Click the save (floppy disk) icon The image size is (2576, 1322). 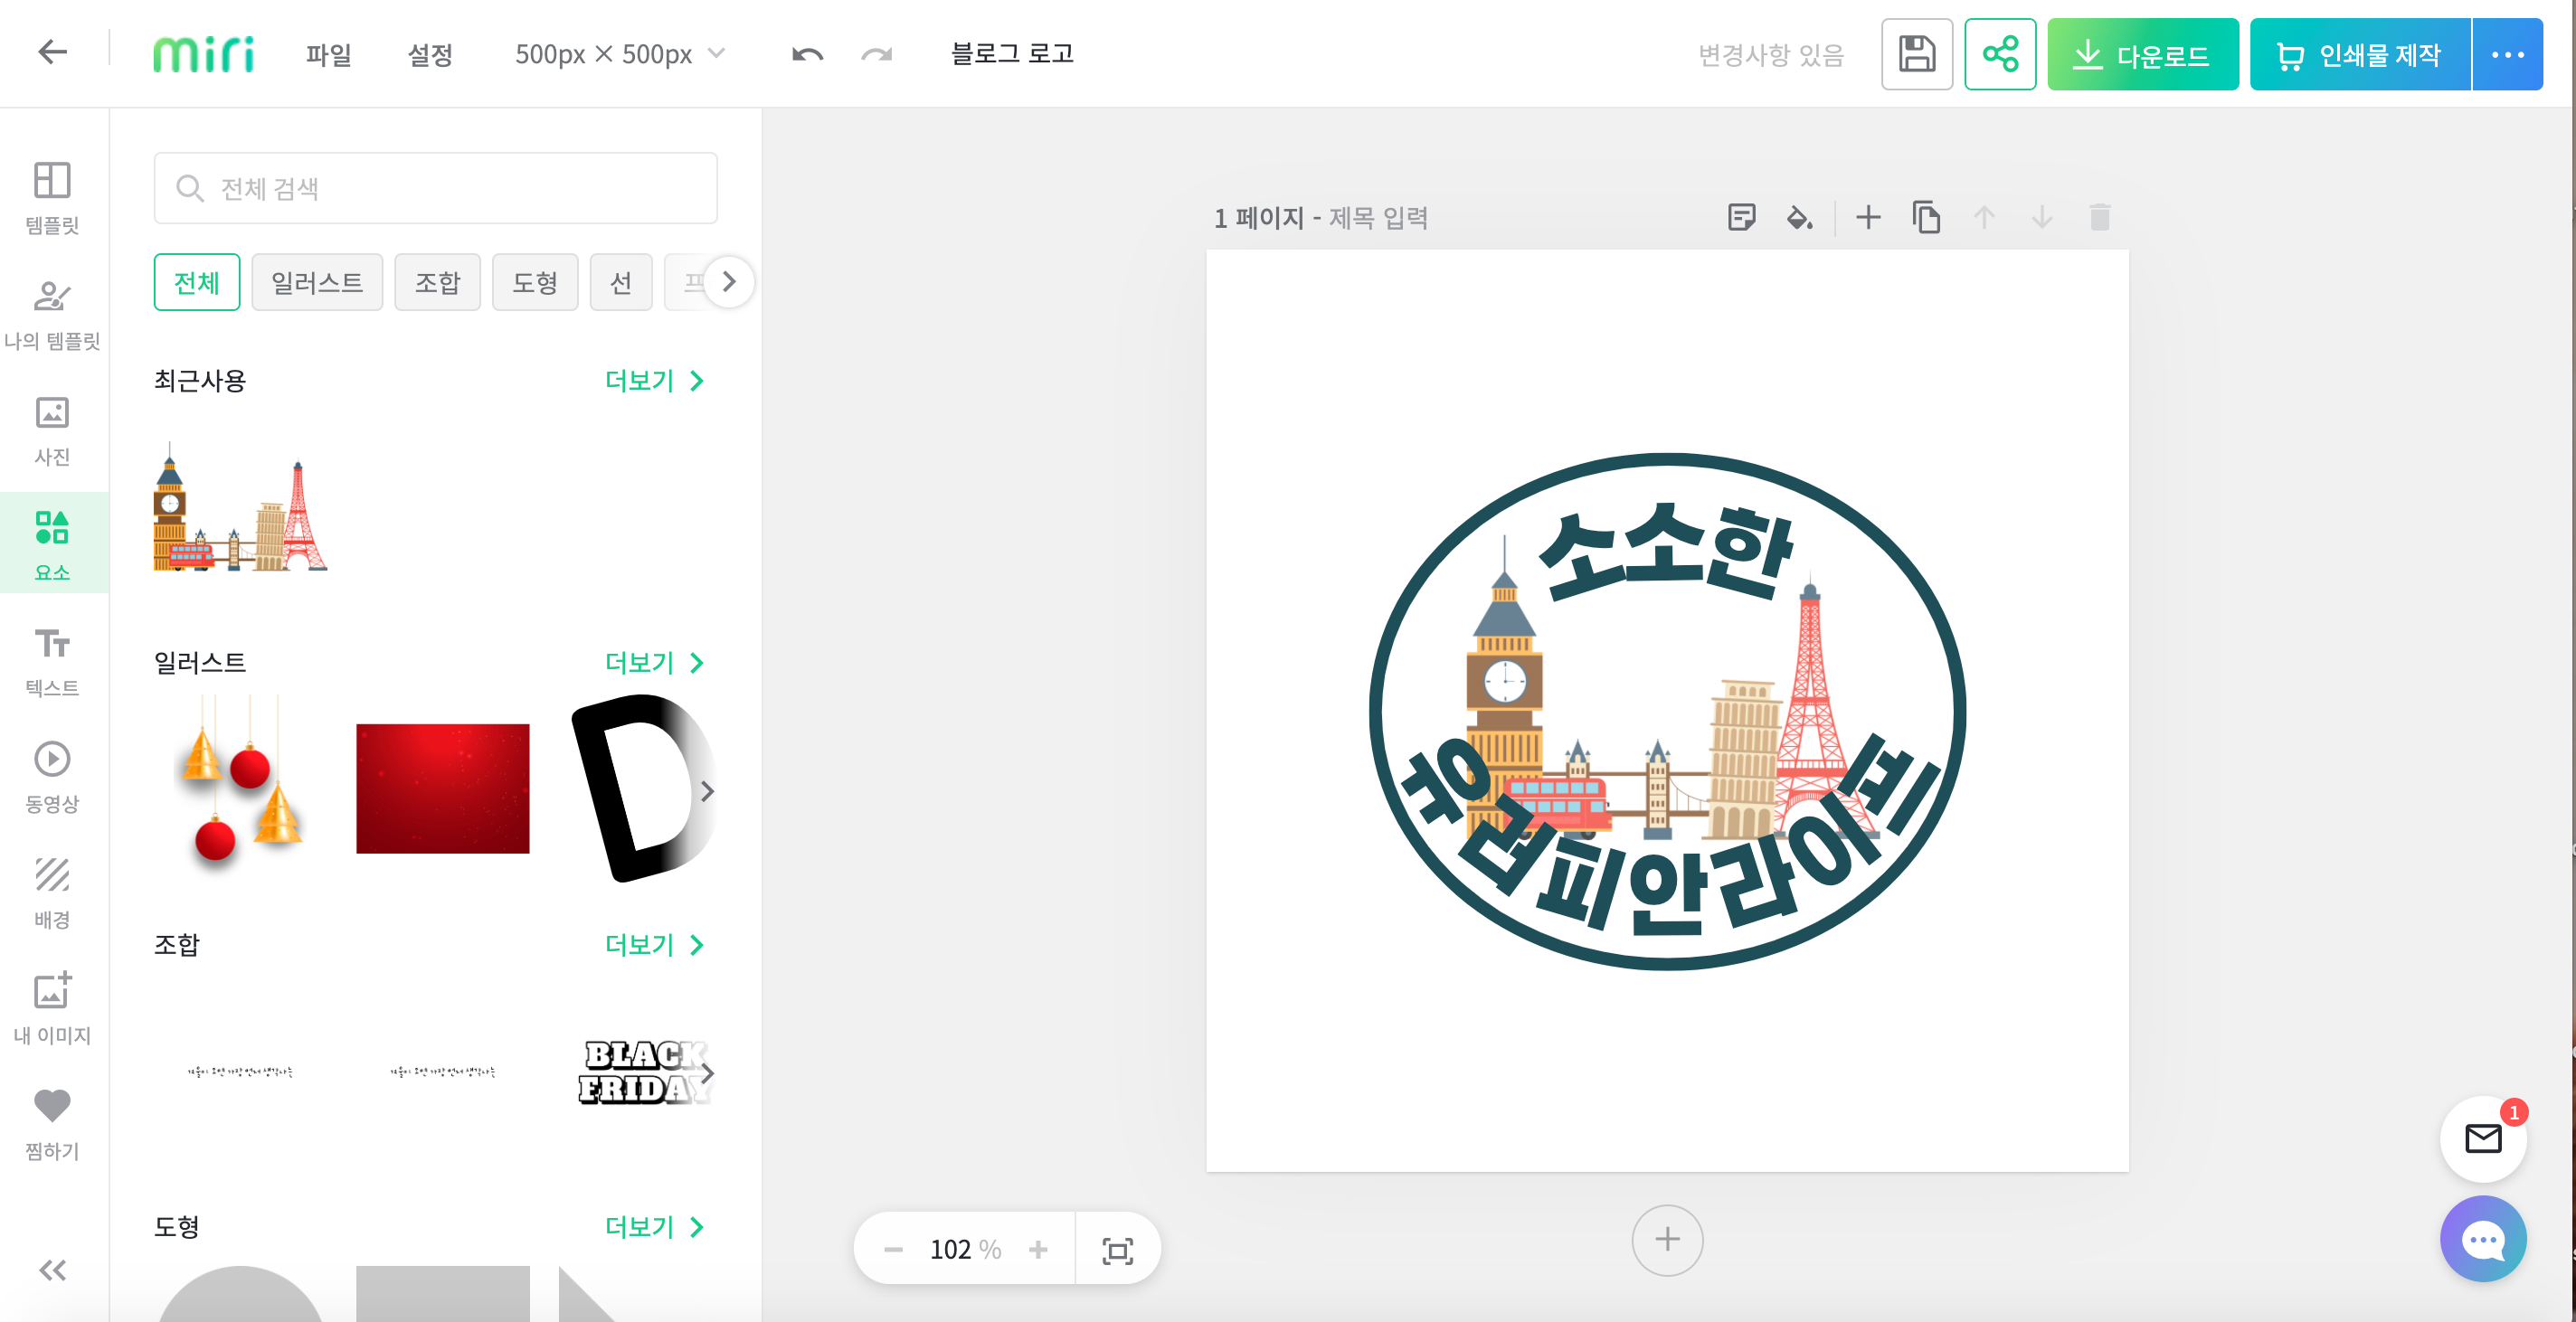1916,54
